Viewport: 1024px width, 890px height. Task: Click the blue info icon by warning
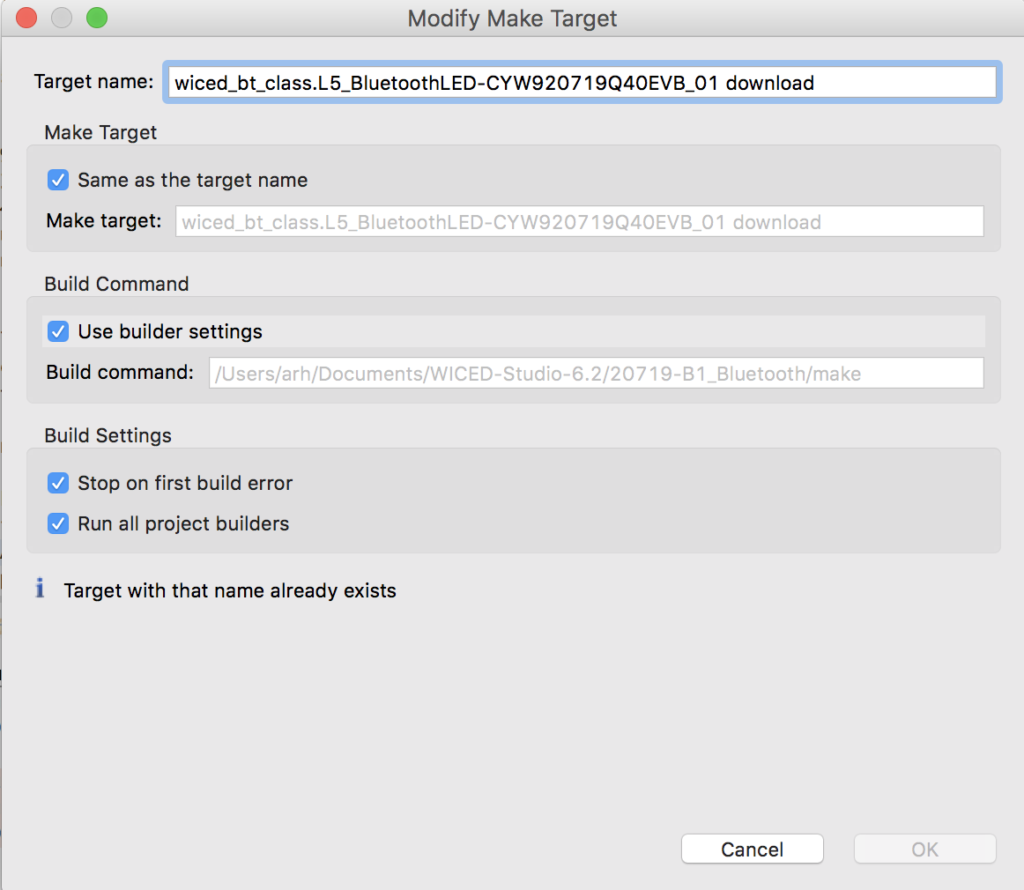[x=40, y=588]
